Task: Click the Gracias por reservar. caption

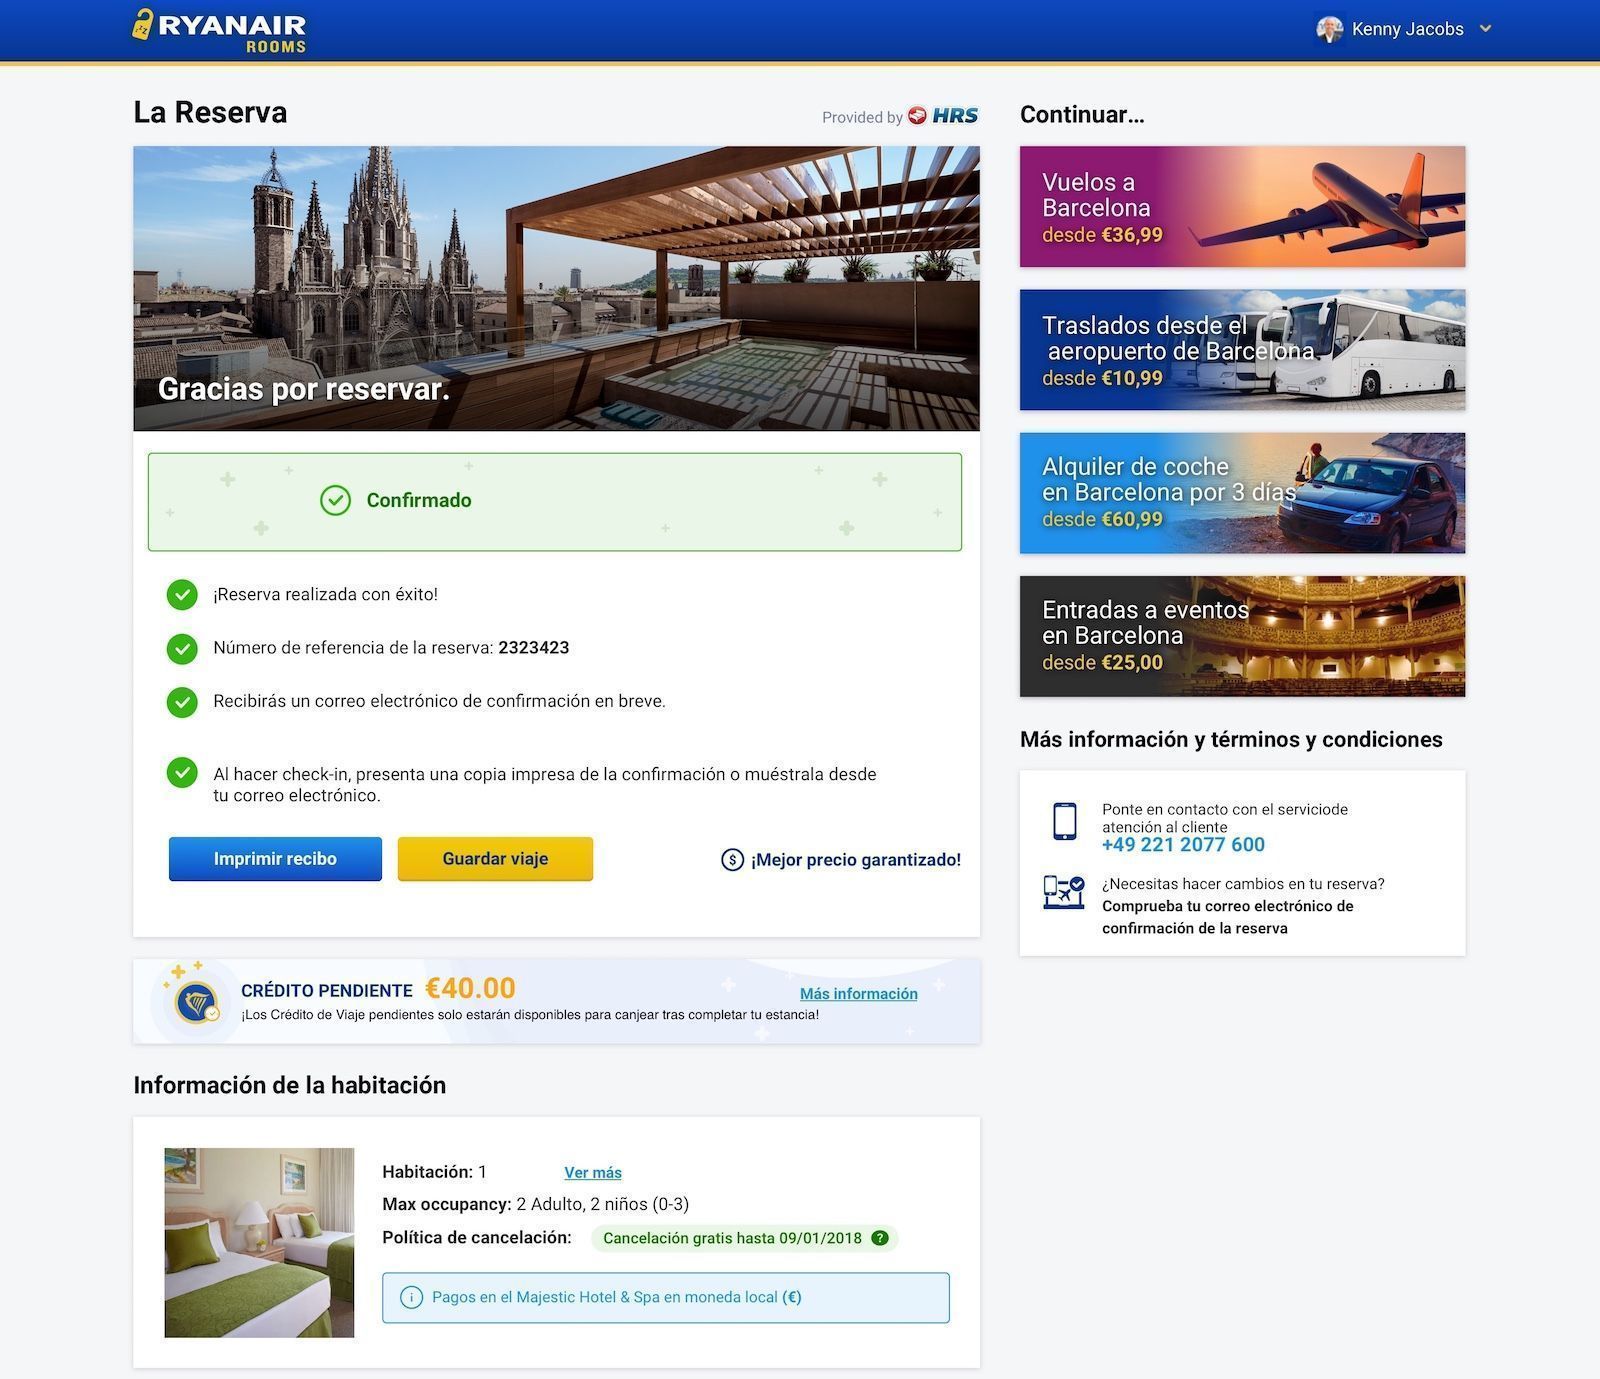Action: pyautogui.click(x=304, y=389)
